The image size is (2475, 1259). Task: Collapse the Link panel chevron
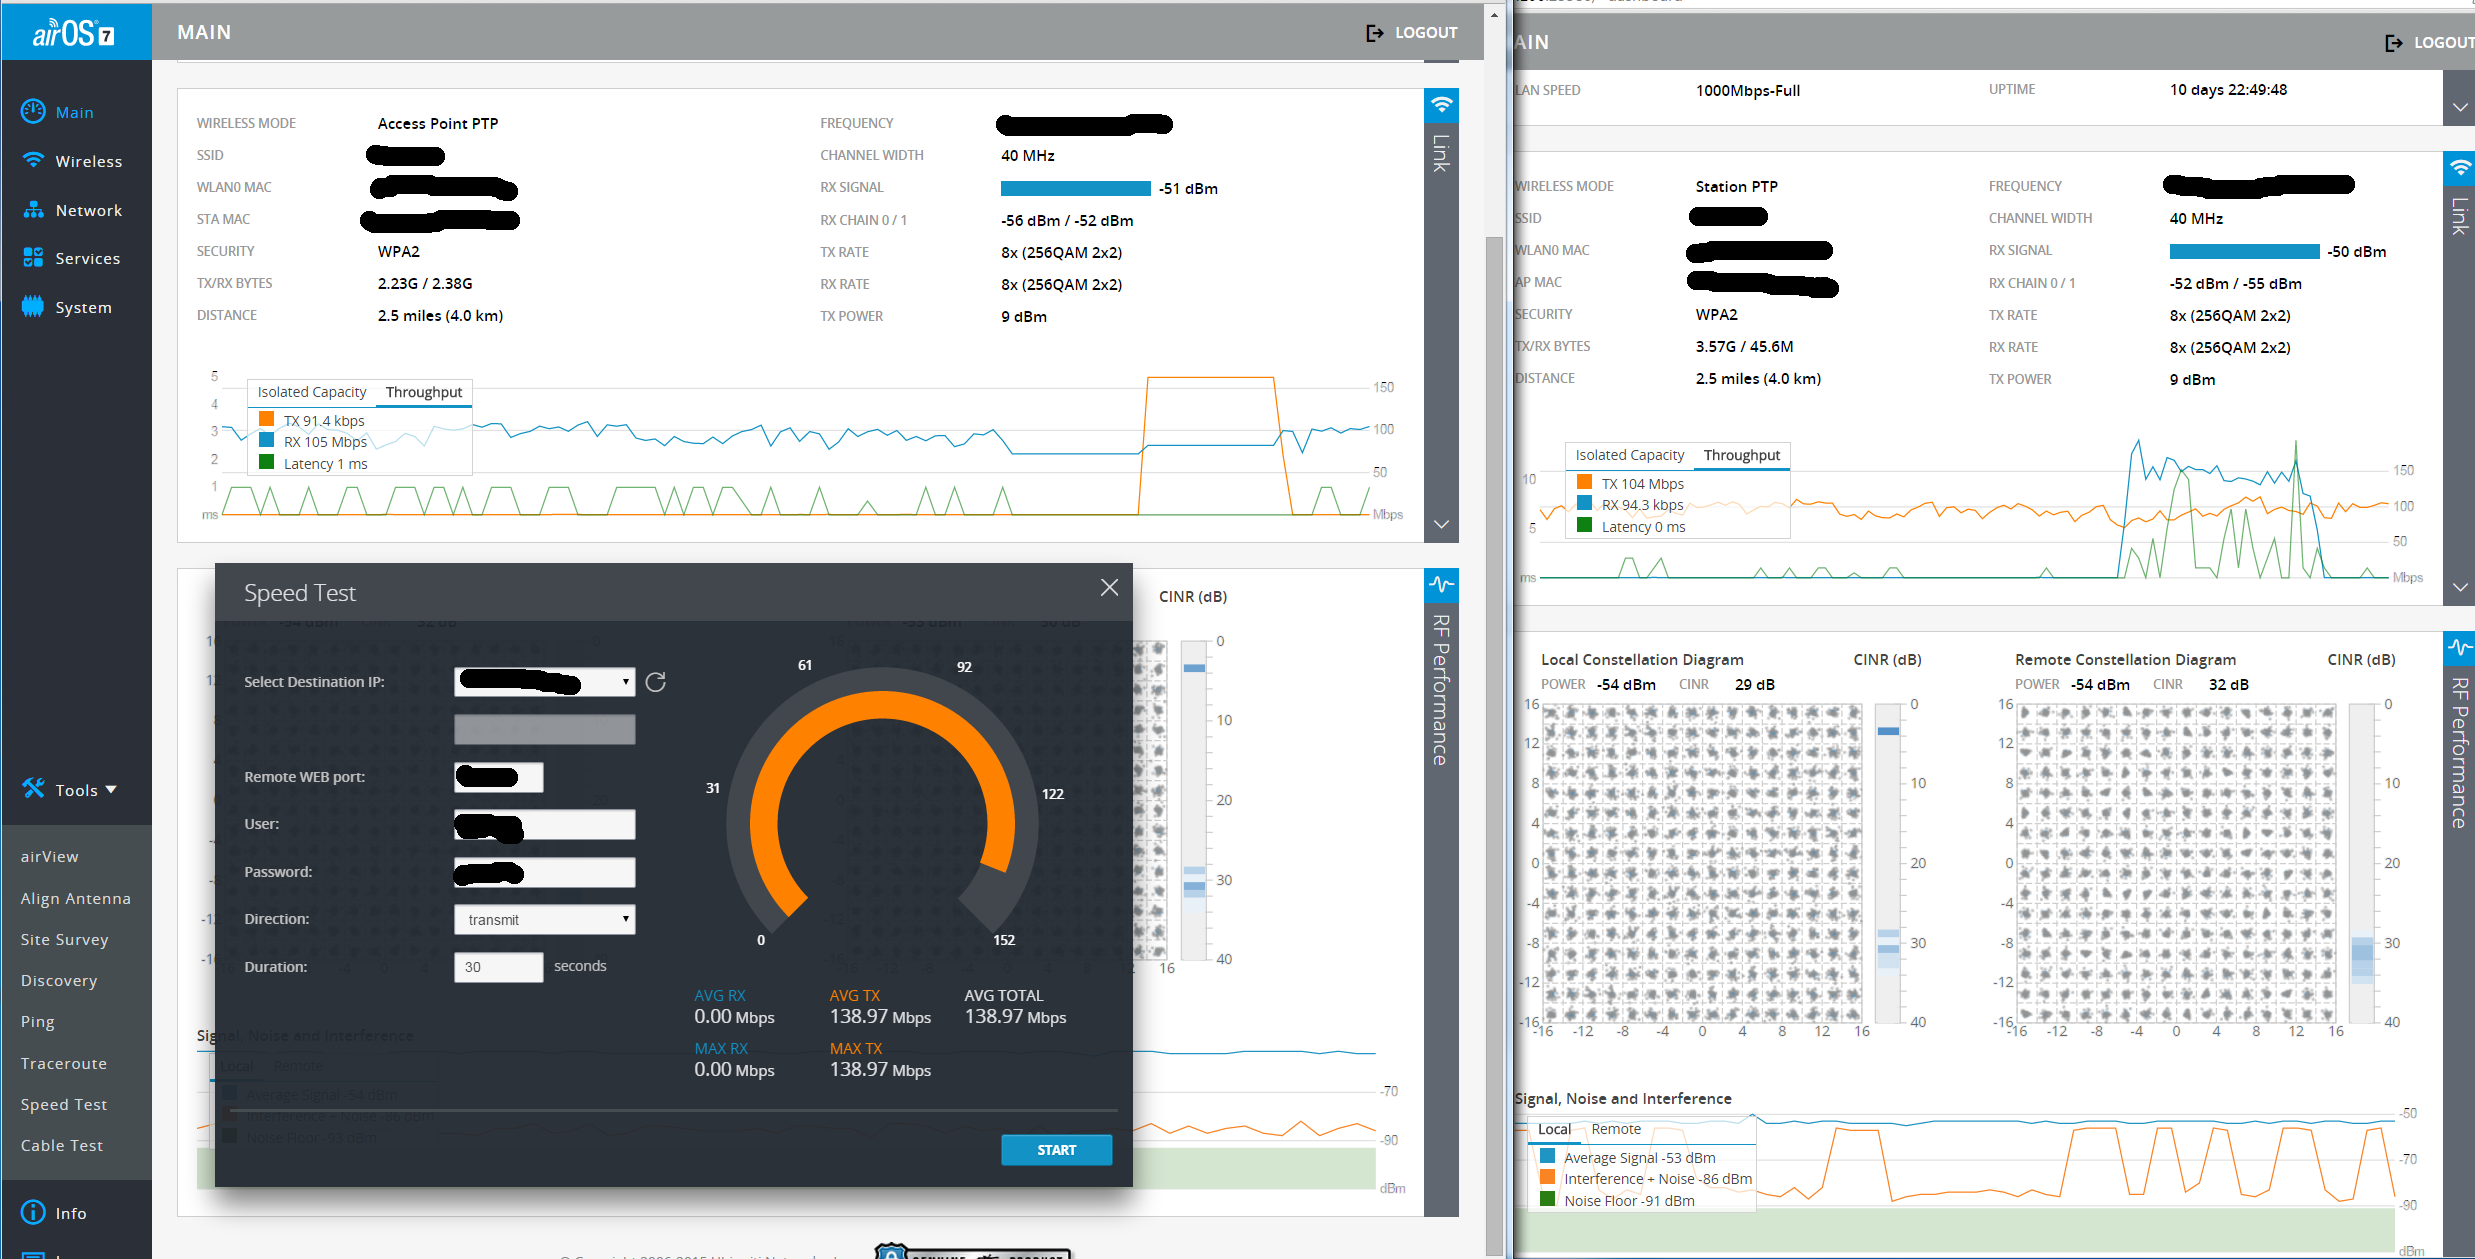pos(1441,525)
